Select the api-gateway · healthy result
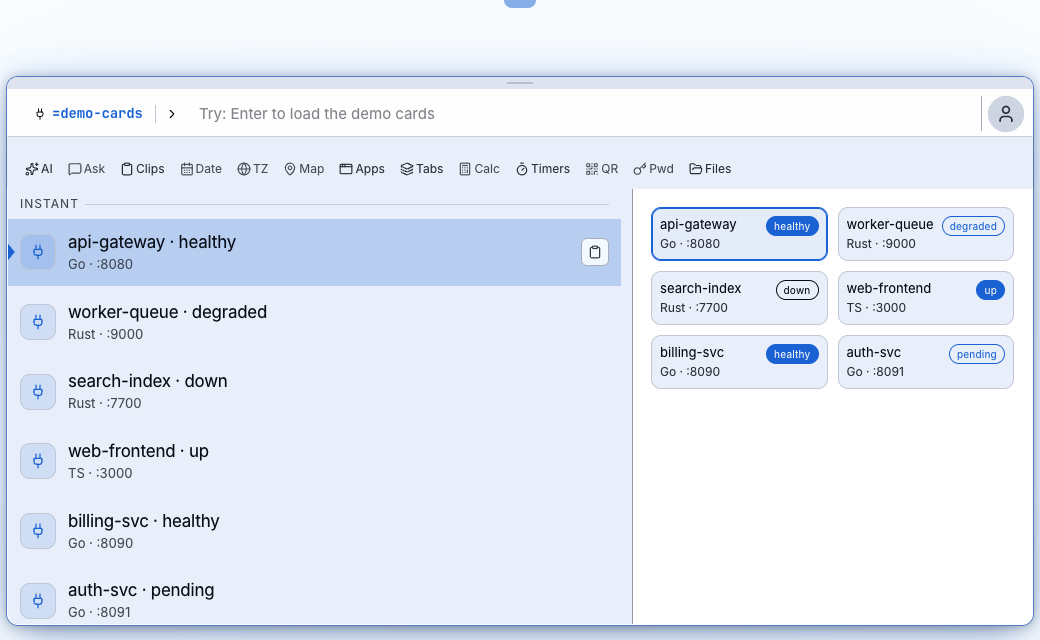The image size is (1040, 640). [x=314, y=253]
